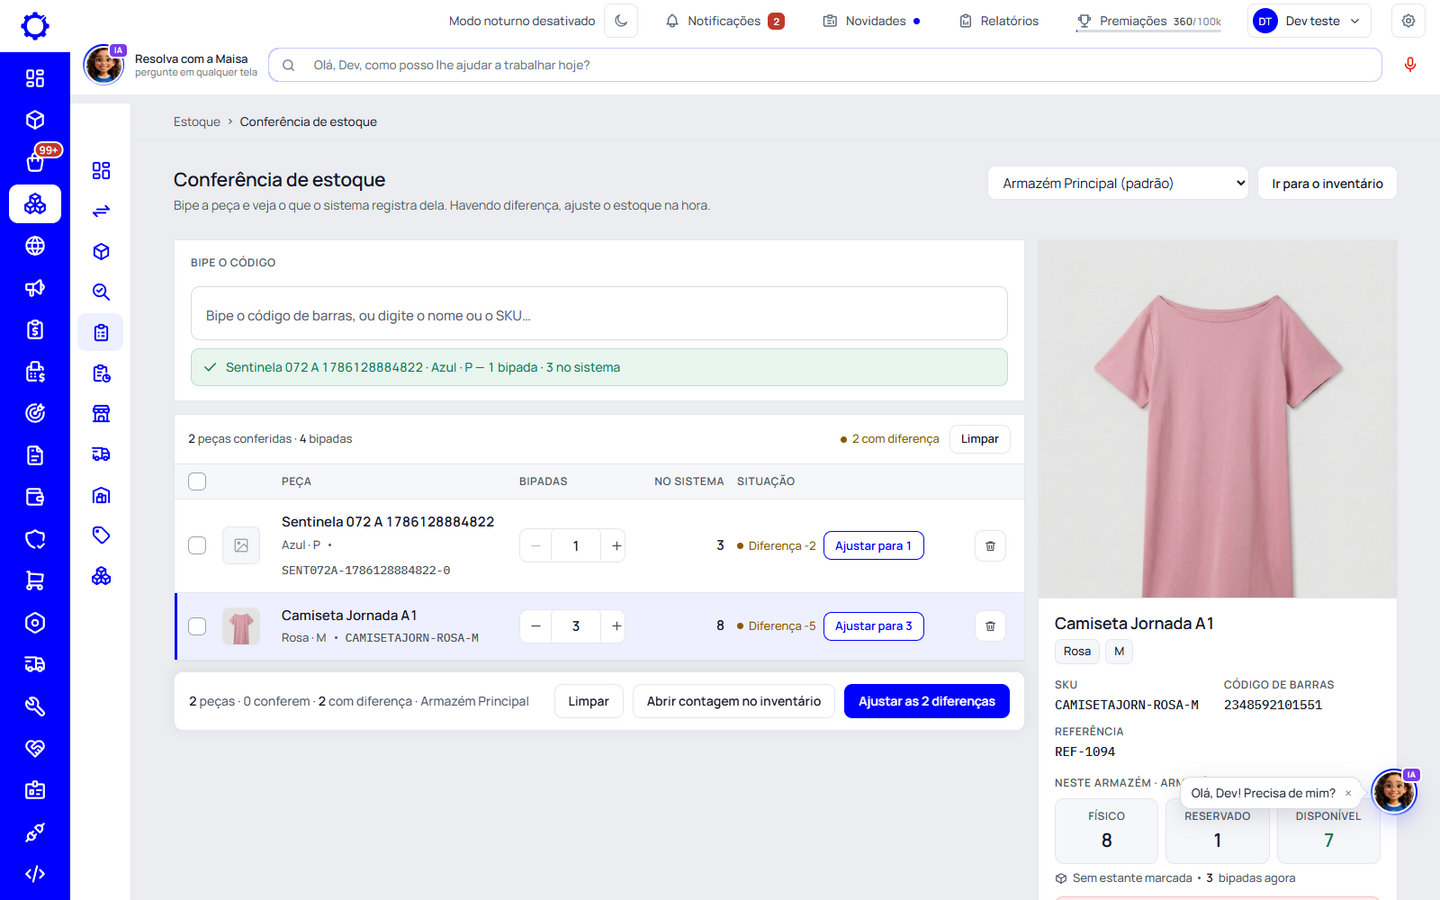1440x900 pixels.
Task: Click Abrir contagem no inventário button
Action: [x=733, y=701]
